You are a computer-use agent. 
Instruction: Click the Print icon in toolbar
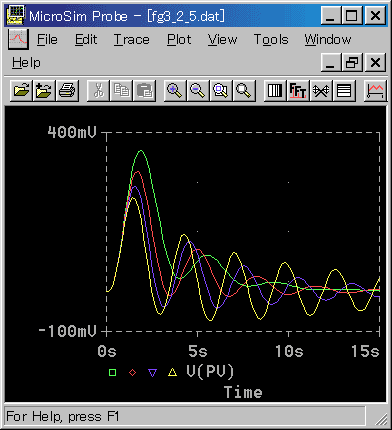pyautogui.click(x=67, y=90)
